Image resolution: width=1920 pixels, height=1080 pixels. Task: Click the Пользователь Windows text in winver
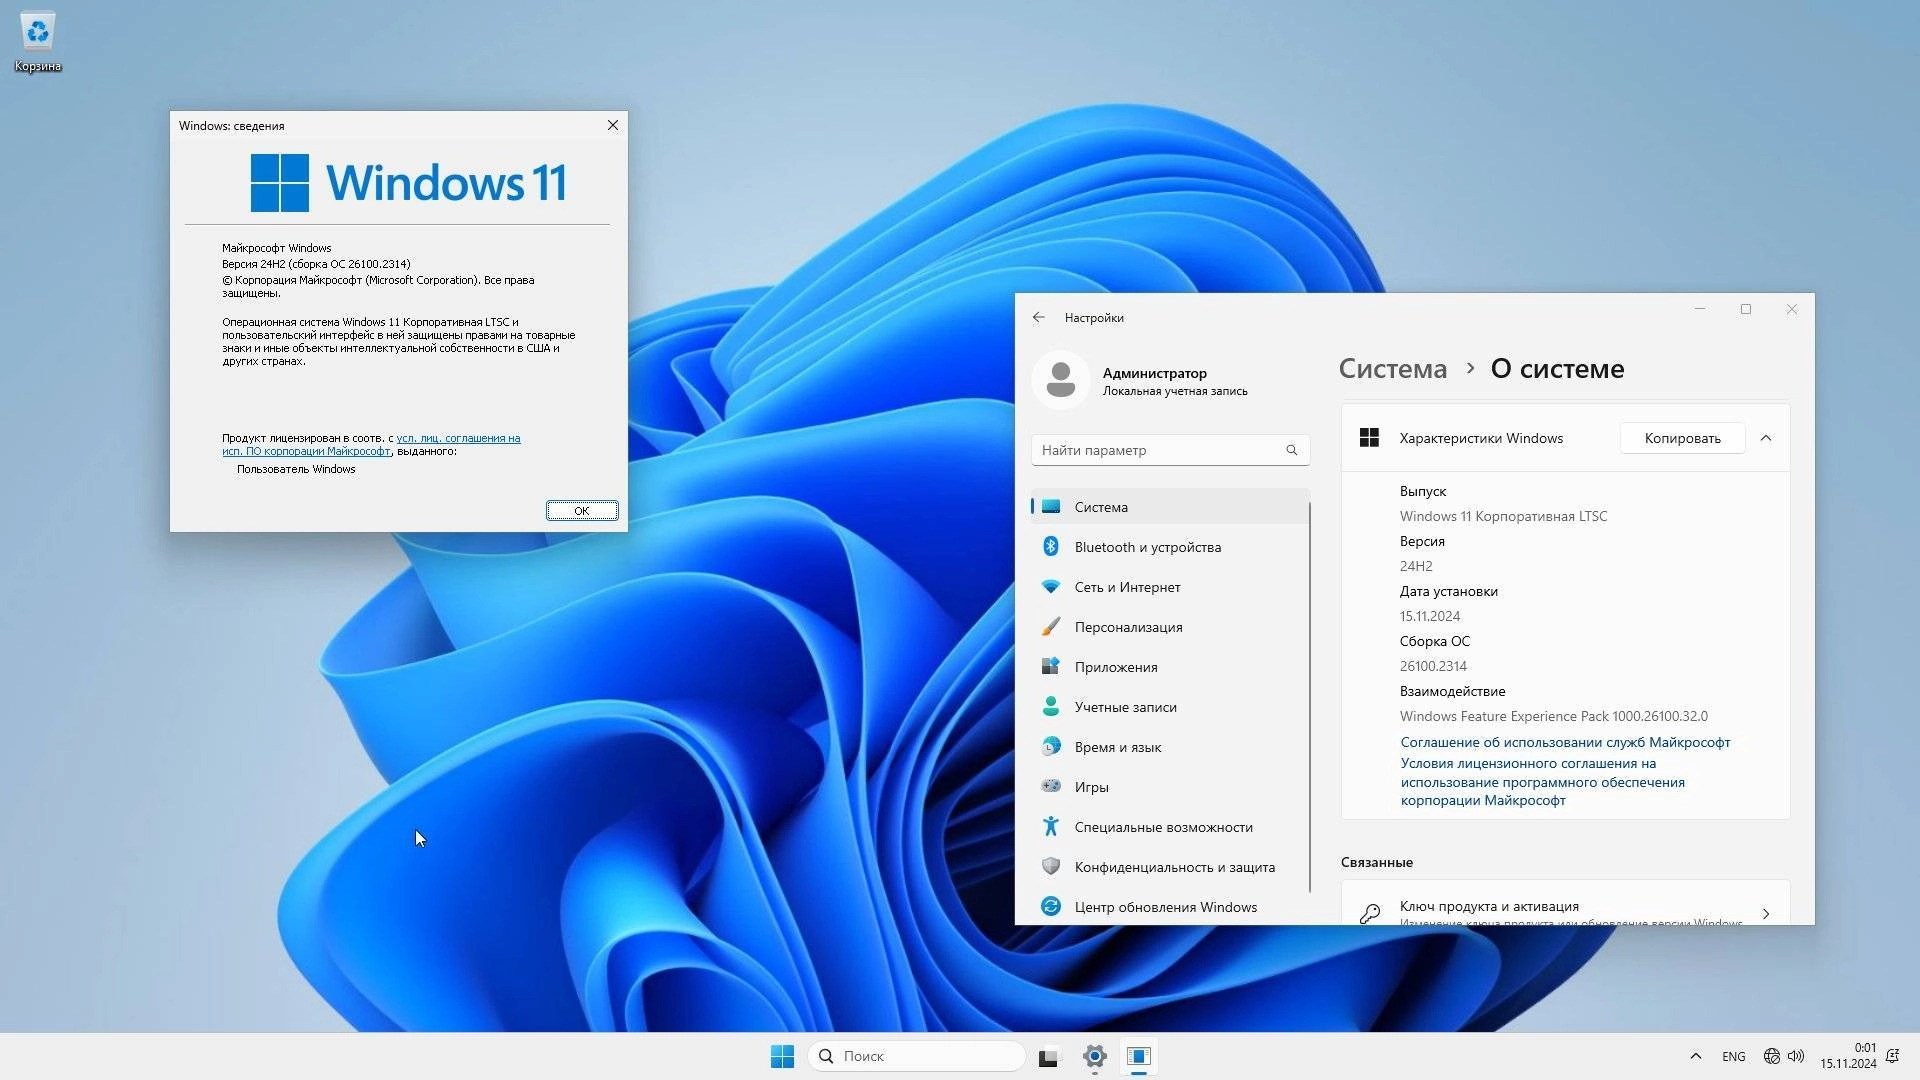(296, 469)
